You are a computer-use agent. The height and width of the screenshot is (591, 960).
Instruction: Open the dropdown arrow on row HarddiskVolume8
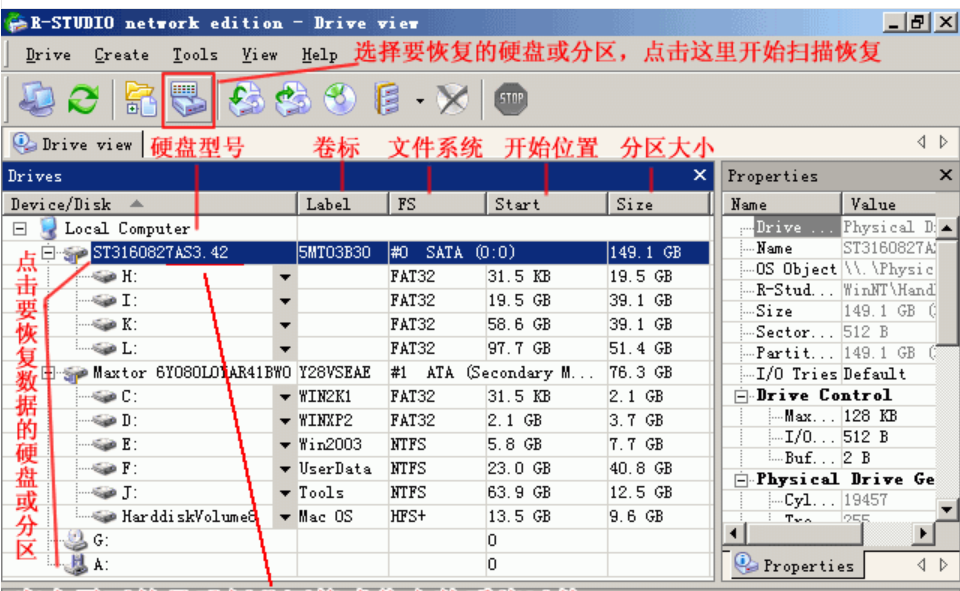pos(285,517)
